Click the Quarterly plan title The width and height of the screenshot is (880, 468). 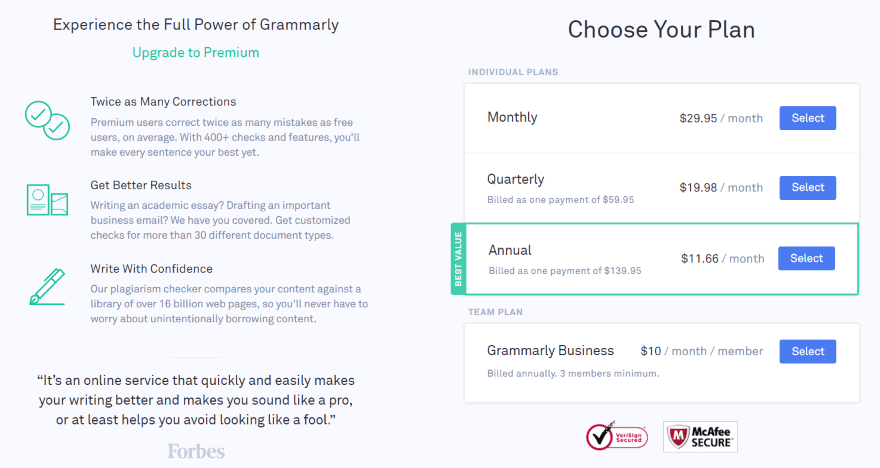click(516, 179)
